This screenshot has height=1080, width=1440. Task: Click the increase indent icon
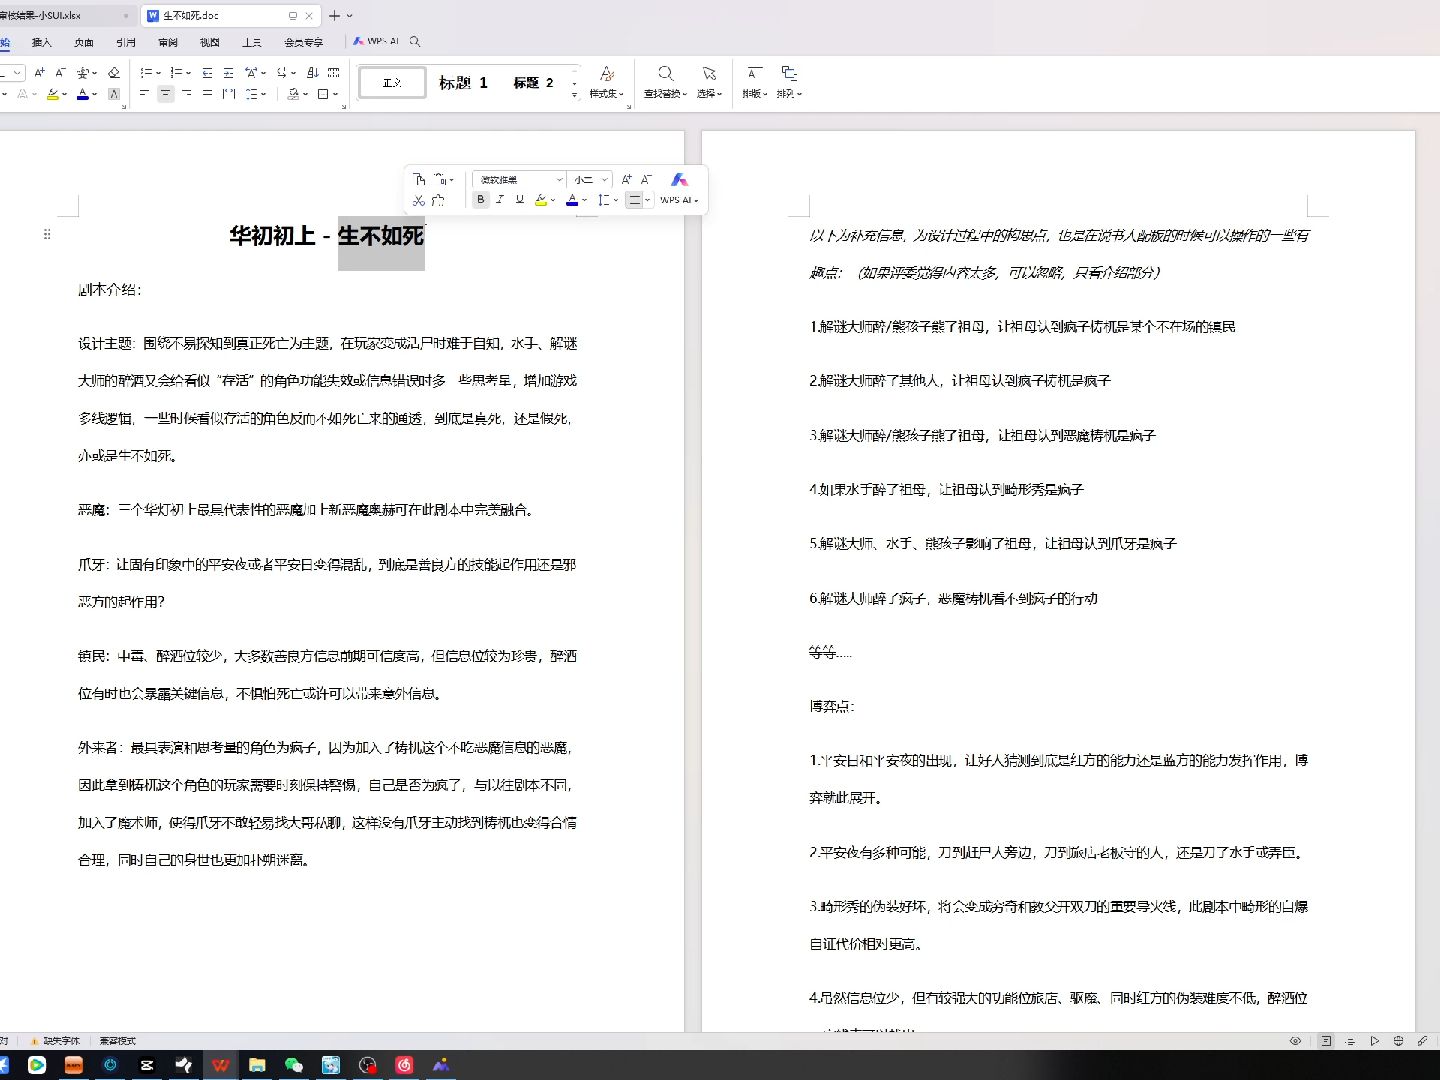tap(228, 72)
